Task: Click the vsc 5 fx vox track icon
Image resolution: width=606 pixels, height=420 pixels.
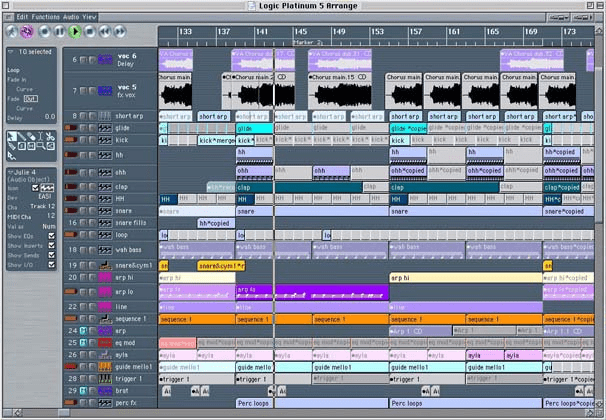Action: pos(105,90)
